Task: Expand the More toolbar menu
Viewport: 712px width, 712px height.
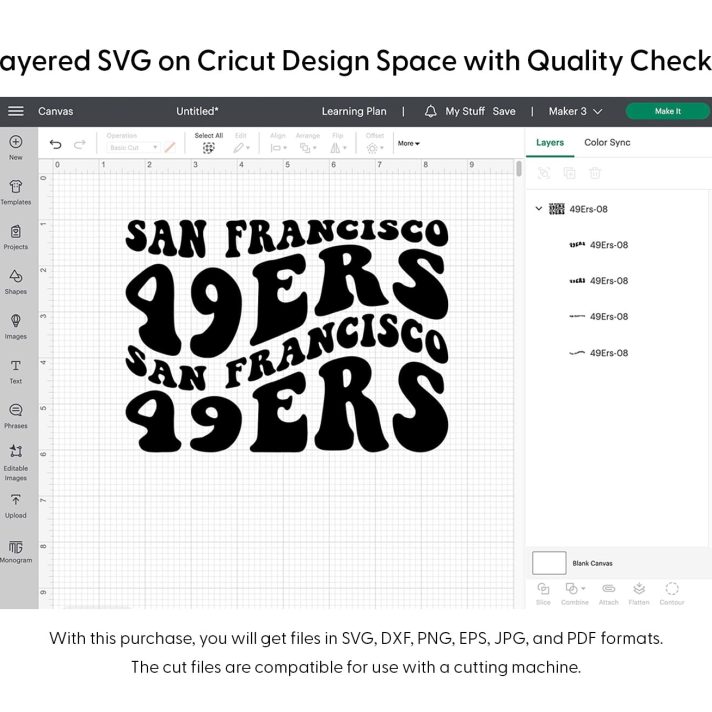Action: click(409, 143)
